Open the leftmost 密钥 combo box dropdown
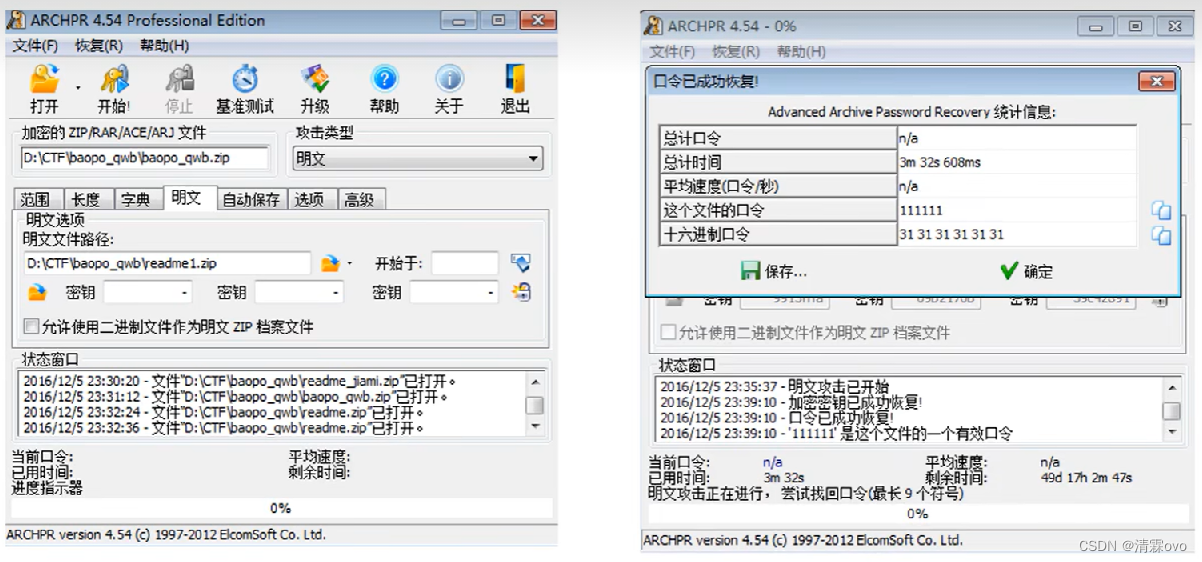The height and width of the screenshot is (562, 1202). 185,293
